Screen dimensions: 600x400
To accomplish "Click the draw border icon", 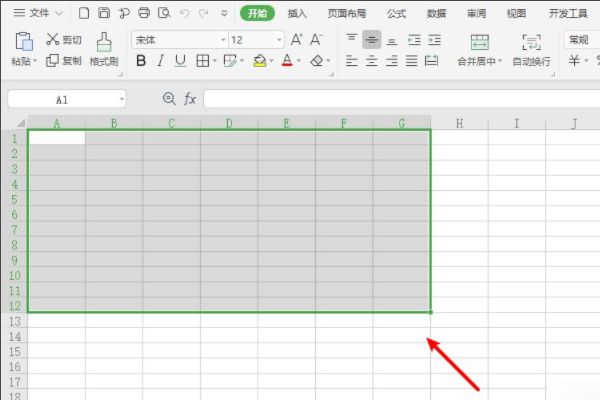I will (x=230, y=60).
